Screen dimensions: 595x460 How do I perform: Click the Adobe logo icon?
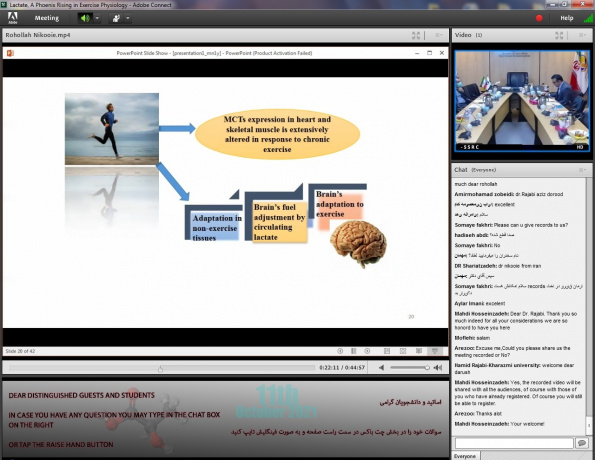(13, 18)
